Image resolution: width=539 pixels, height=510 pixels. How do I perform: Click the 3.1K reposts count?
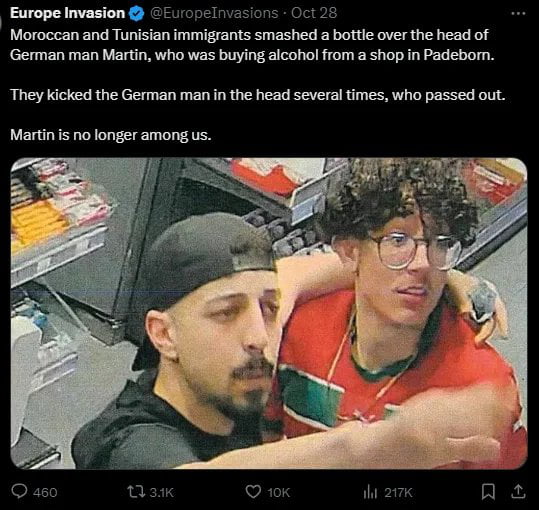click(161, 492)
